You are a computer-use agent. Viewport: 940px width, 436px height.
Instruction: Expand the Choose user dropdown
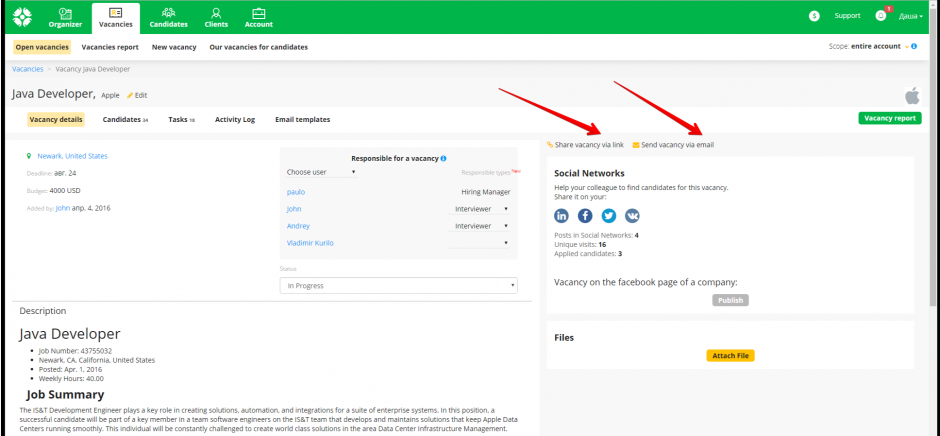click(320, 172)
